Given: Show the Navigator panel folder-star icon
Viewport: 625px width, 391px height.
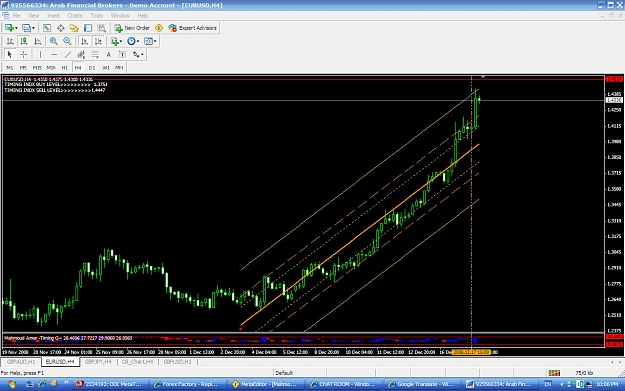Looking at the screenshot, I should 74,28.
